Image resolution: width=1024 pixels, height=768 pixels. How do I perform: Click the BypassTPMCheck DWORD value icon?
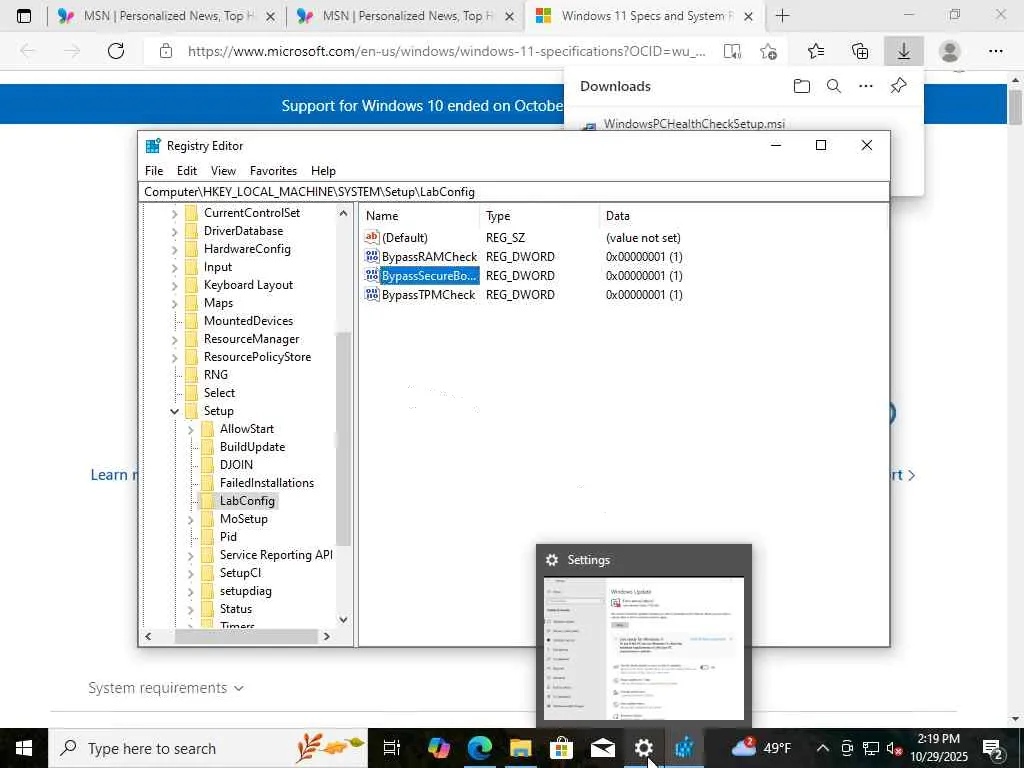click(x=372, y=295)
